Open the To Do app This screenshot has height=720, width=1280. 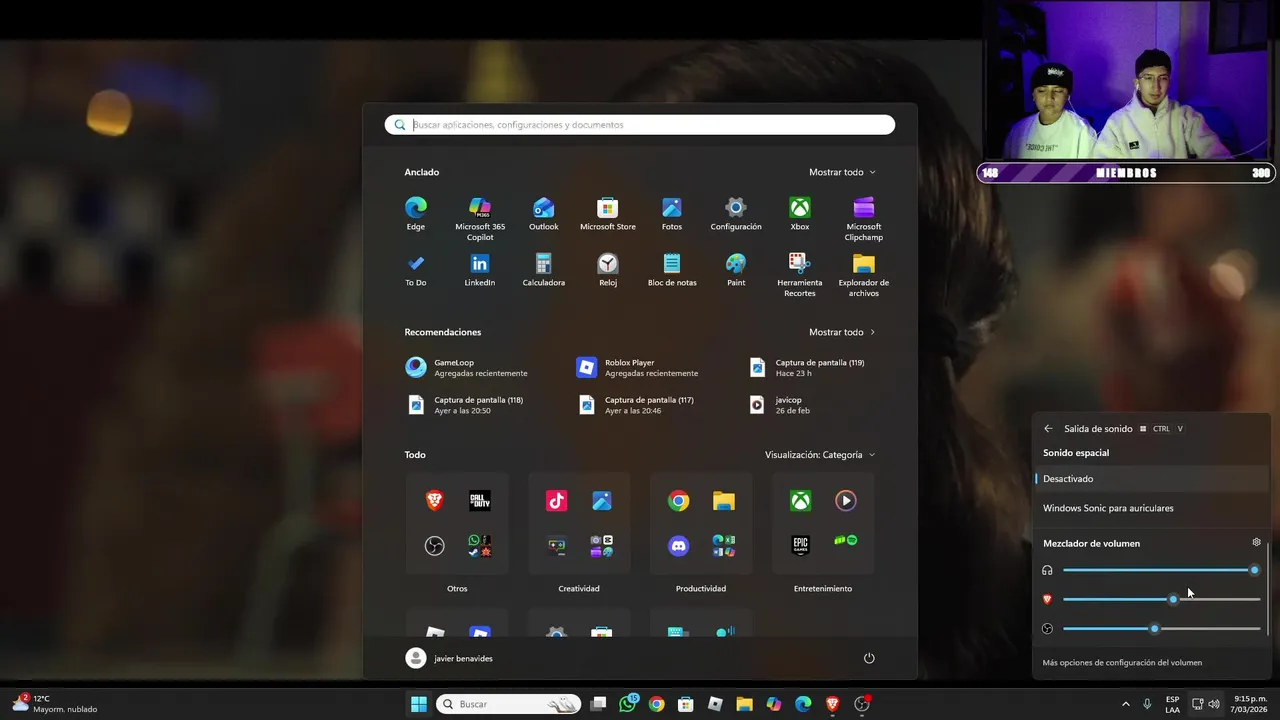[416, 269]
